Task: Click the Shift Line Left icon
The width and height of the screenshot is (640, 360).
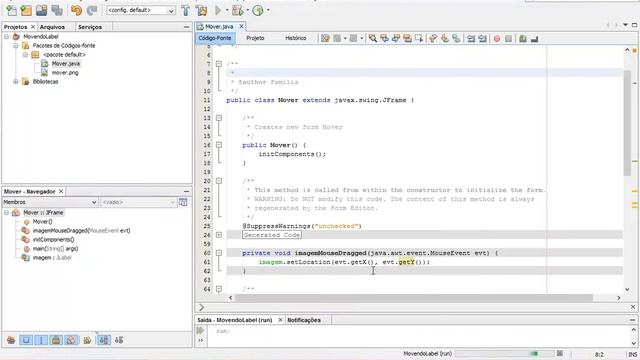Action: pyautogui.click(x=471, y=38)
